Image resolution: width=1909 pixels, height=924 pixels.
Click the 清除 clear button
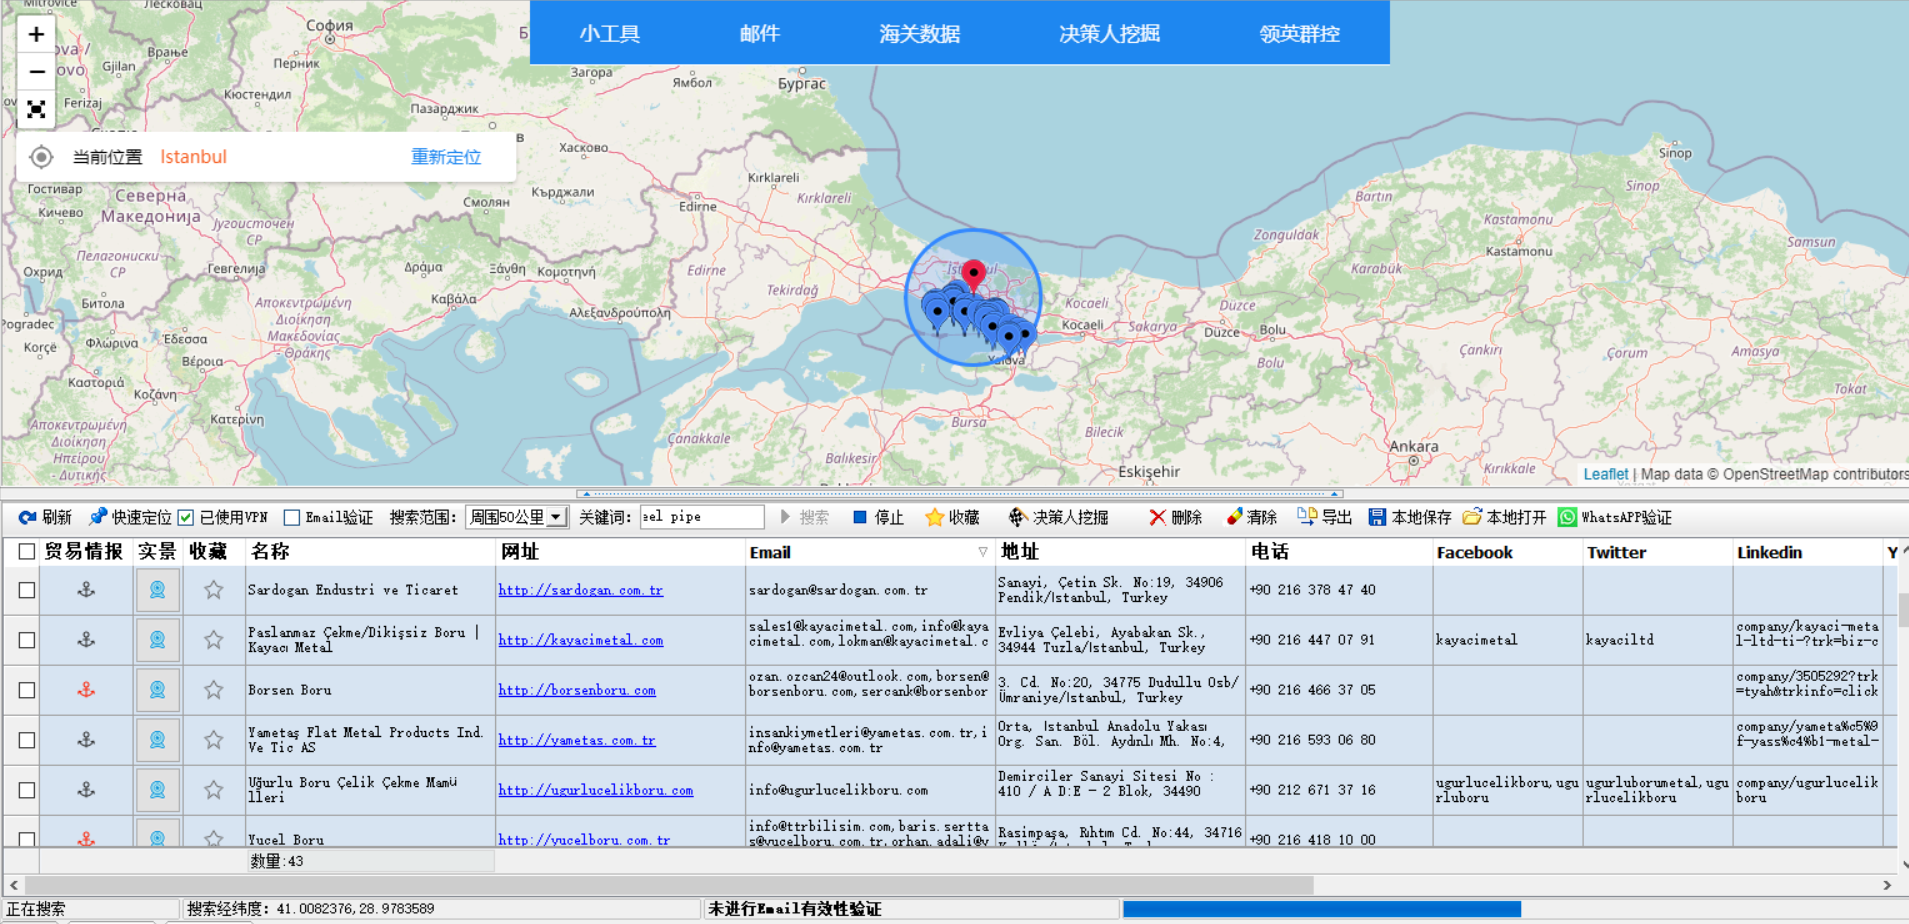tap(1252, 517)
